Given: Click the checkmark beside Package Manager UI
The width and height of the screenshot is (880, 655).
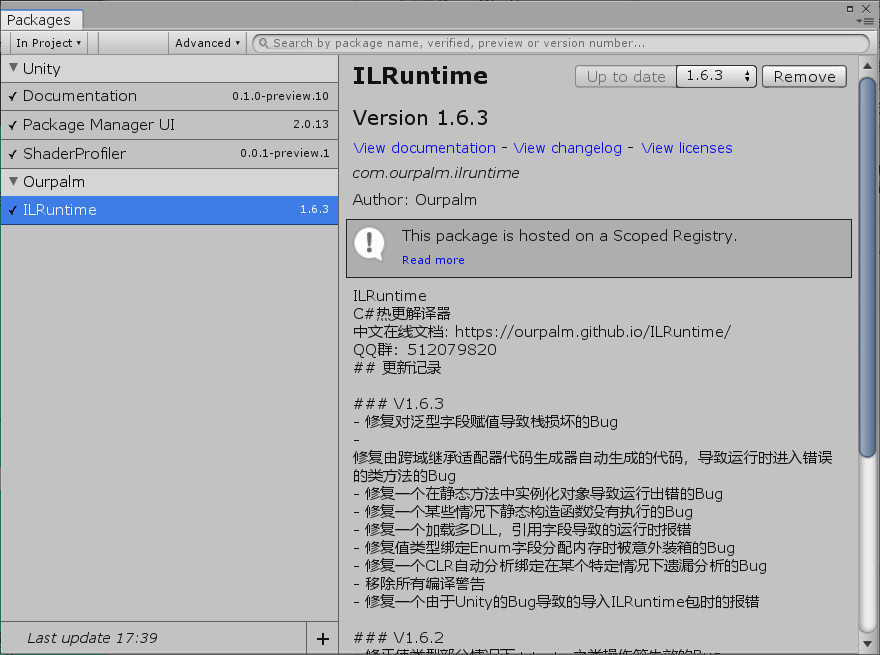Looking at the screenshot, I should point(12,125).
